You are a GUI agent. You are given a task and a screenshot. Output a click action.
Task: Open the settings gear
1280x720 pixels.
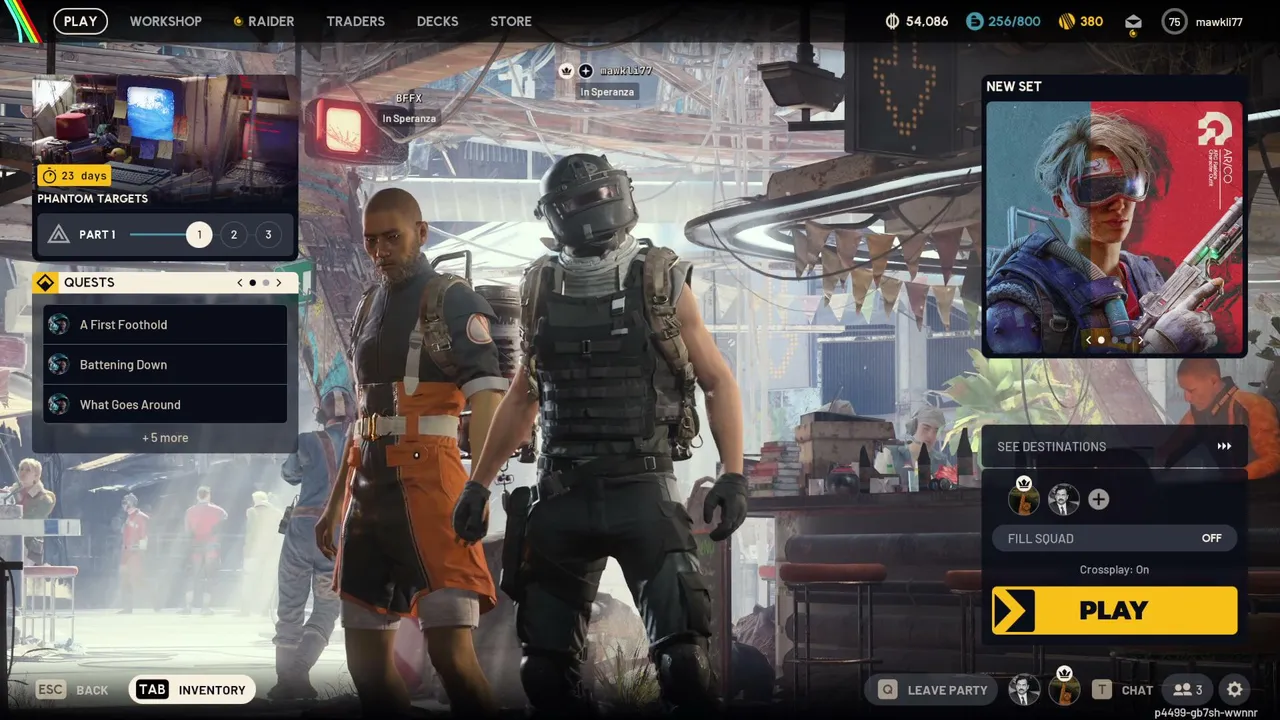tap(1235, 689)
